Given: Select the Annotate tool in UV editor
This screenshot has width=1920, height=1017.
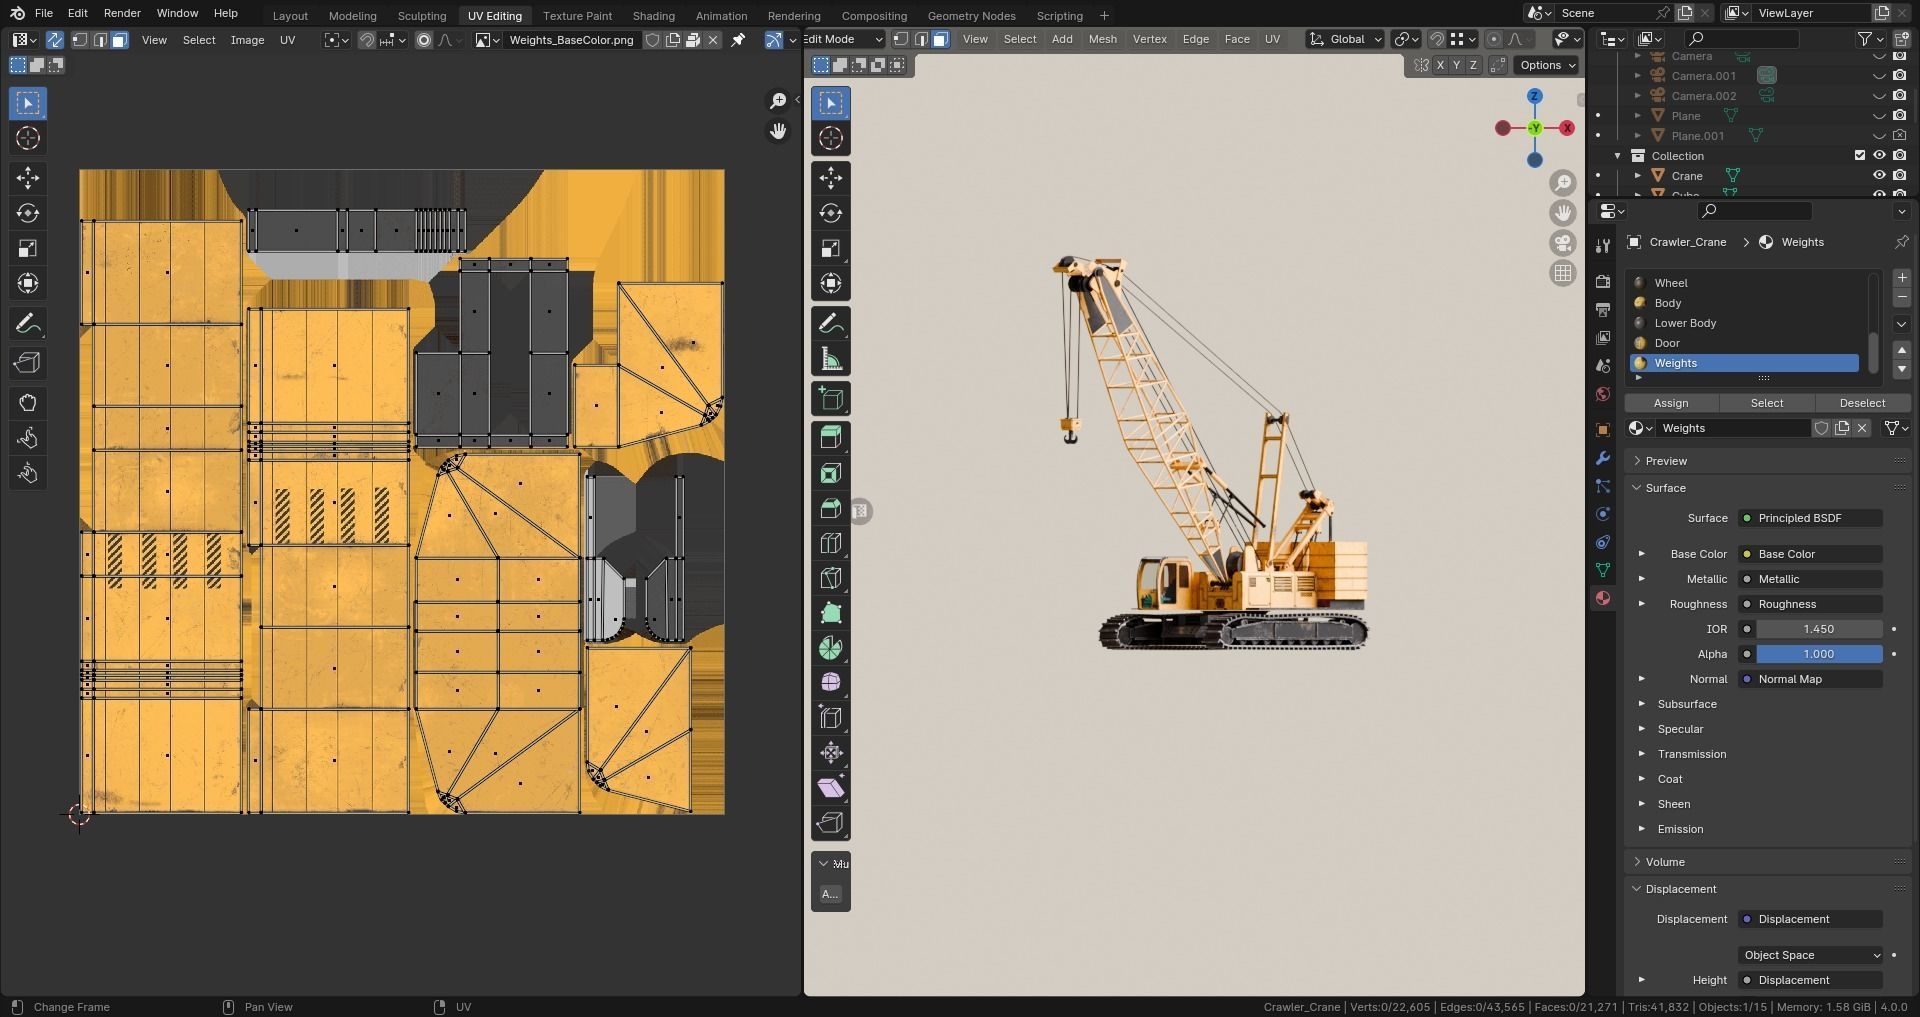Looking at the screenshot, I should 28,324.
